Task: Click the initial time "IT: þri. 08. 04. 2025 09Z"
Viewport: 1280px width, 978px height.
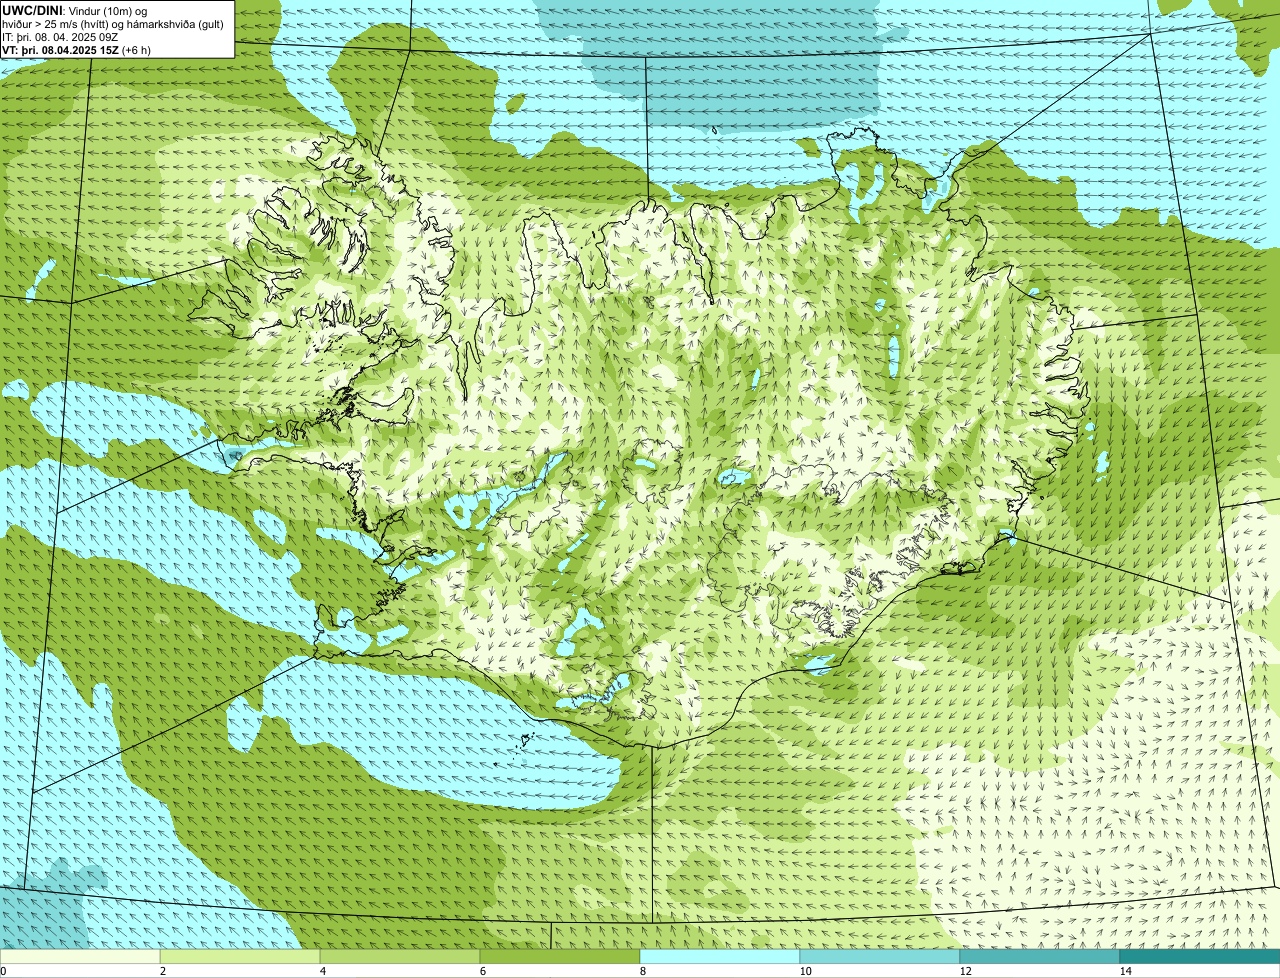Action: tap(60, 37)
